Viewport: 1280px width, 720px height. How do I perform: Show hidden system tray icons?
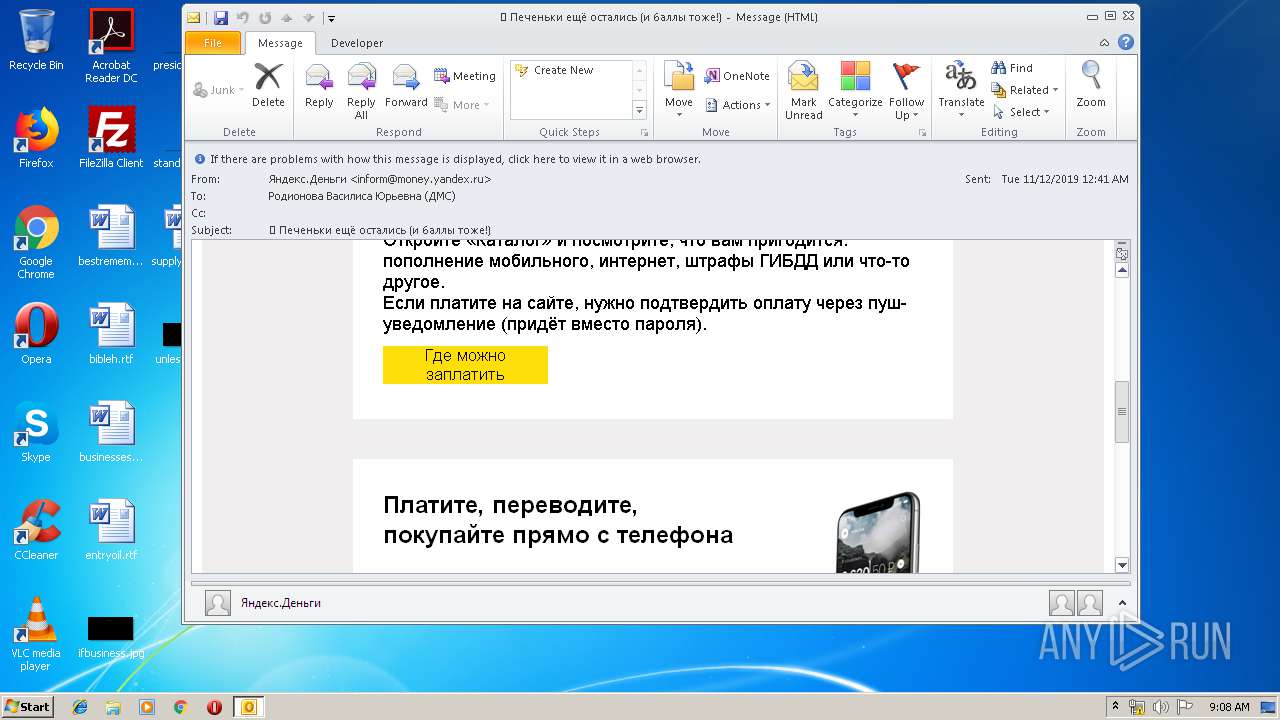[1116, 707]
